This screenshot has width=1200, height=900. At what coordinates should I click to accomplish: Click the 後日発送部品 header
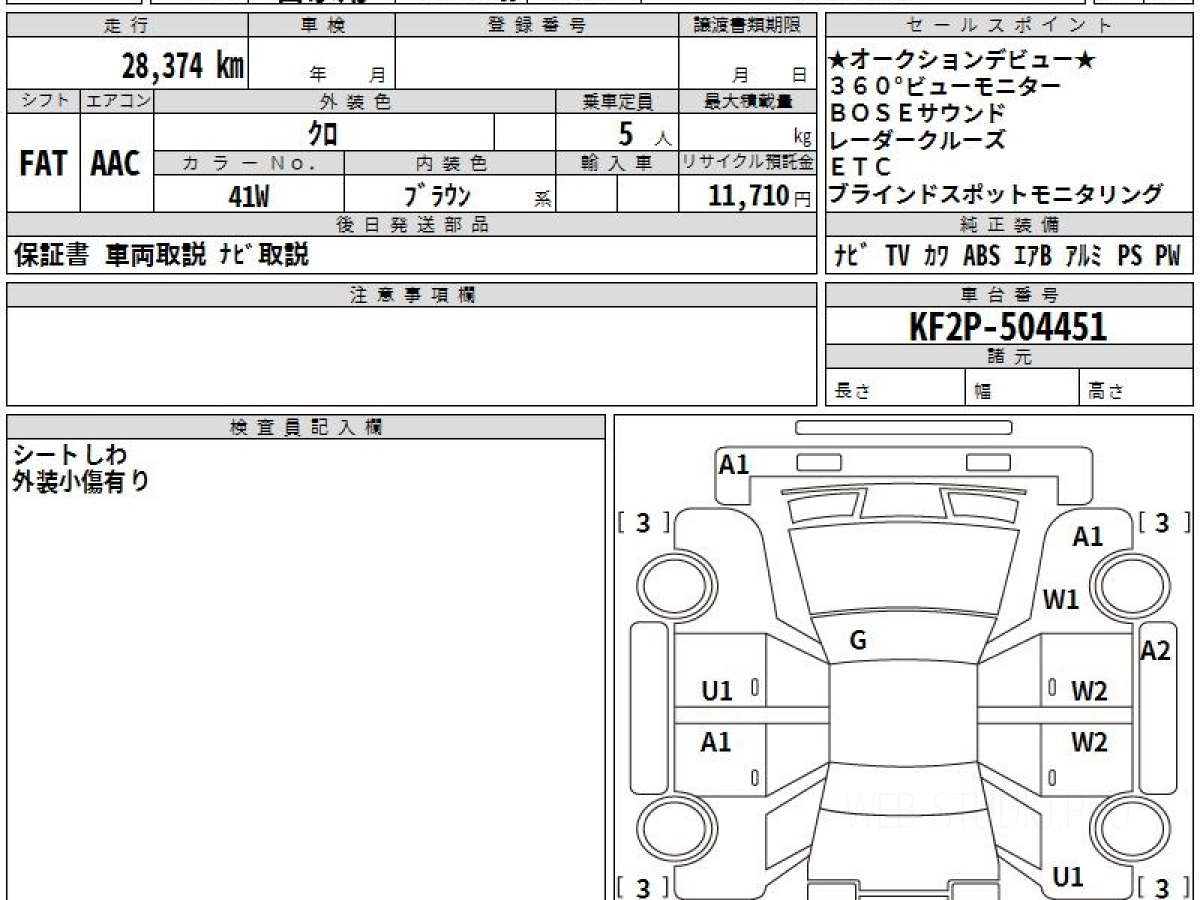pos(412,225)
